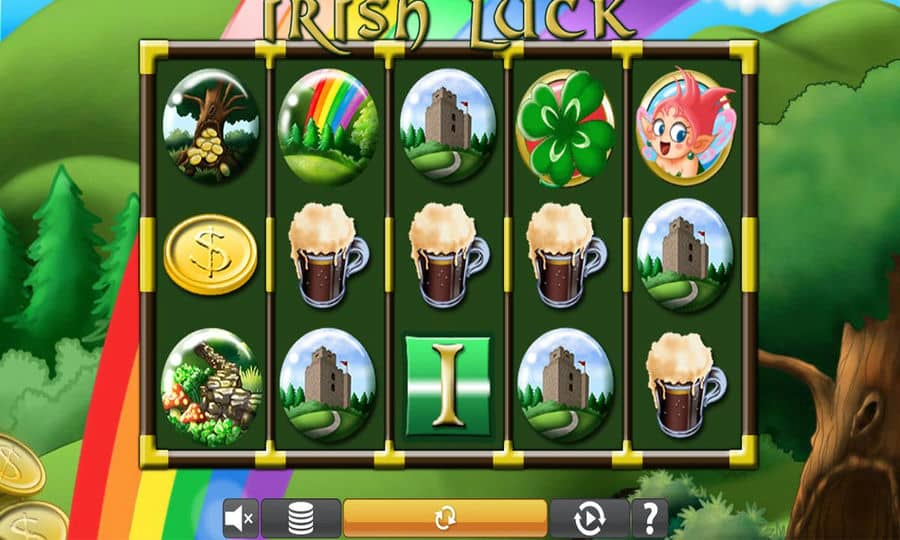Image resolution: width=900 pixels, height=540 pixels.
Task: Open the help question mark
Action: click(x=650, y=518)
